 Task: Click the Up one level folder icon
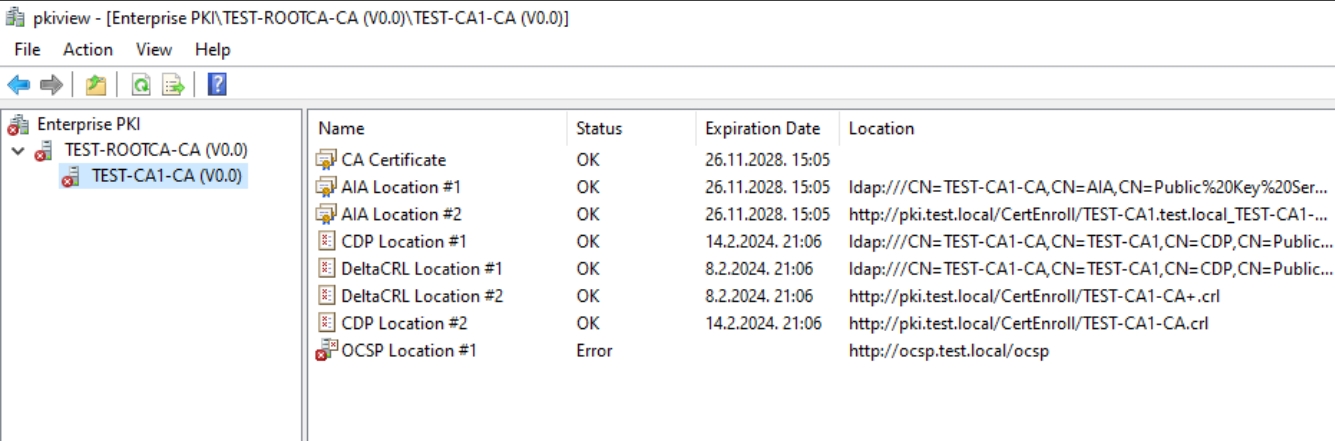click(96, 86)
